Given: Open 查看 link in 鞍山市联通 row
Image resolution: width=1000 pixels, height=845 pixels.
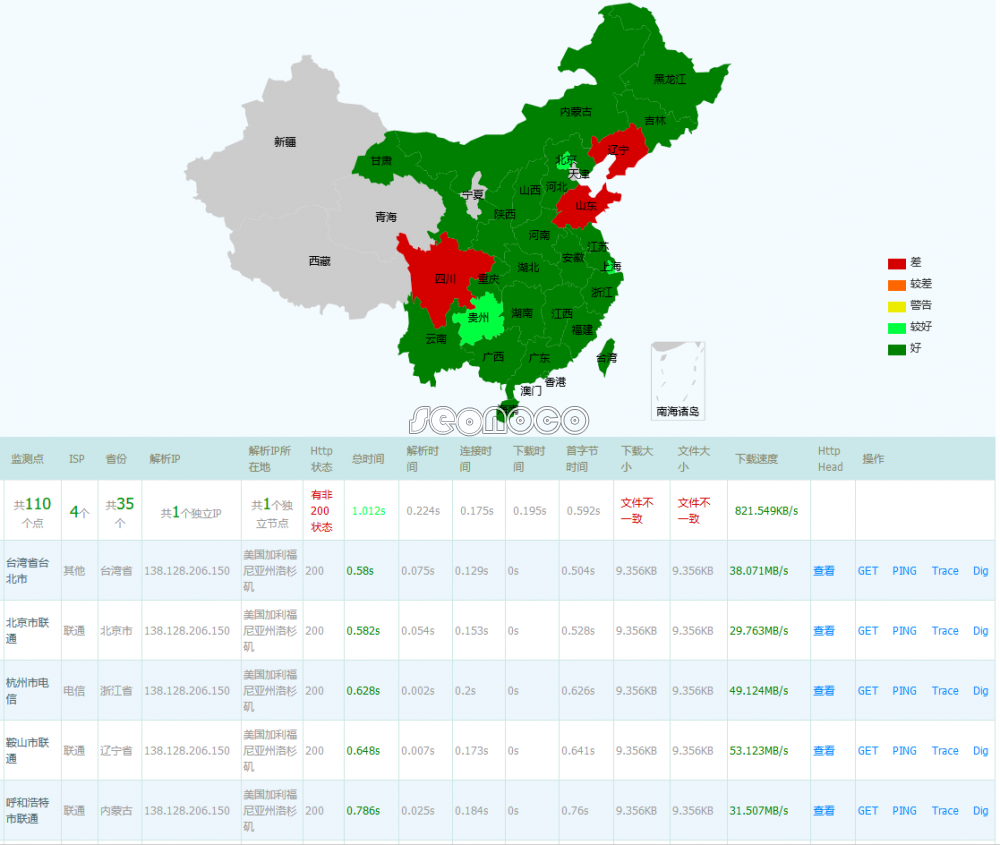Looking at the screenshot, I should pos(823,751).
